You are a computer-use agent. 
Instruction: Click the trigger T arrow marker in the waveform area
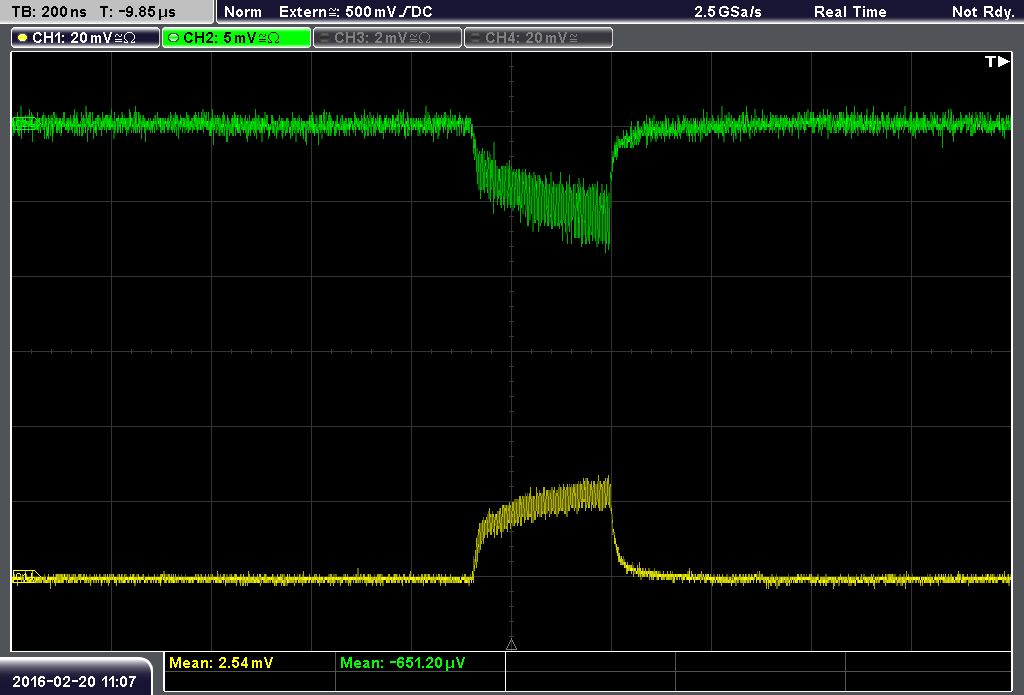click(x=997, y=61)
